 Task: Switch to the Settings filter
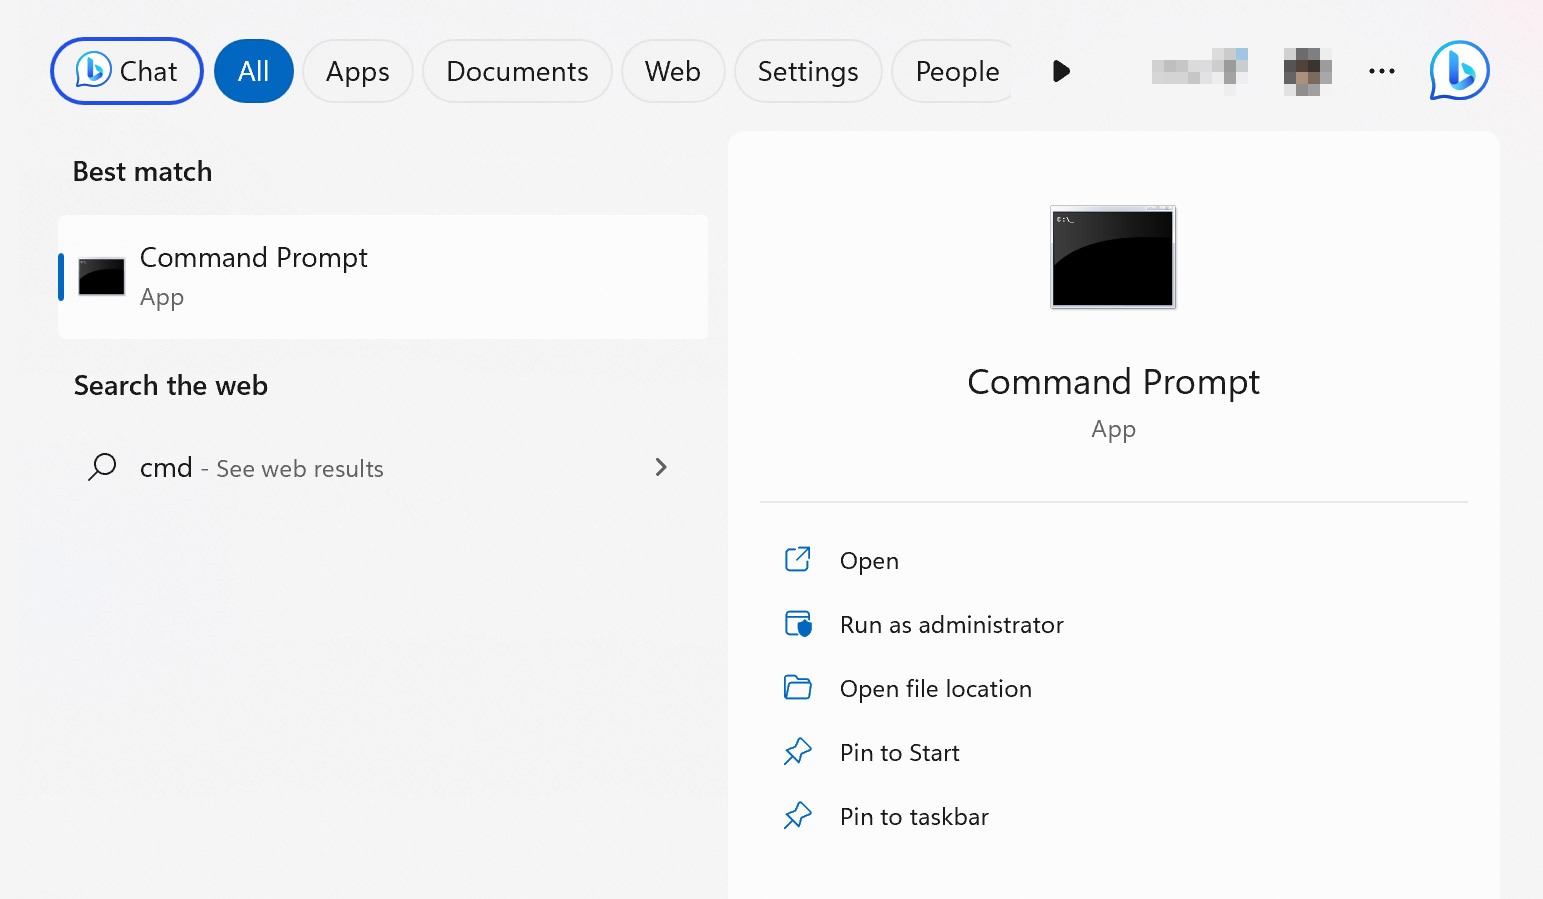coord(808,71)
